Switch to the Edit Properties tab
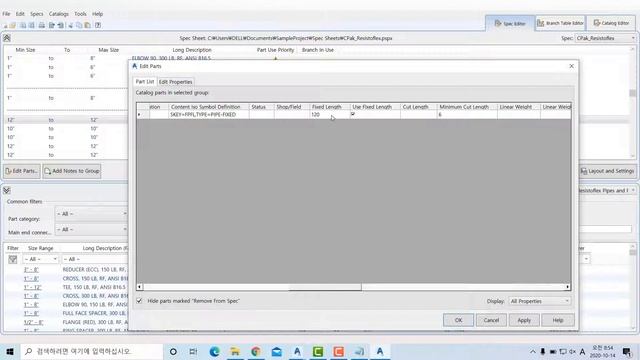The width and height of the screenshot is (640, 360). tap(176, 82)
